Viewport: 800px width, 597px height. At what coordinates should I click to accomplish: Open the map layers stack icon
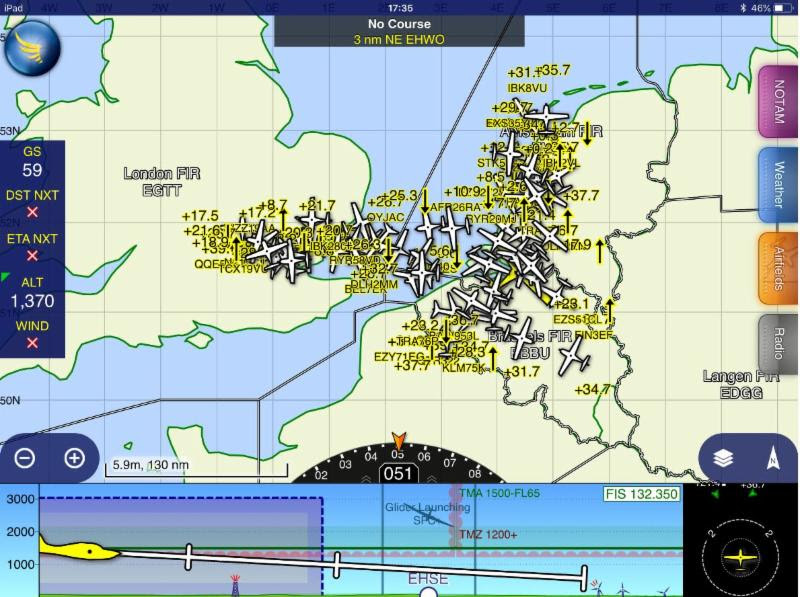coord(723,458)
